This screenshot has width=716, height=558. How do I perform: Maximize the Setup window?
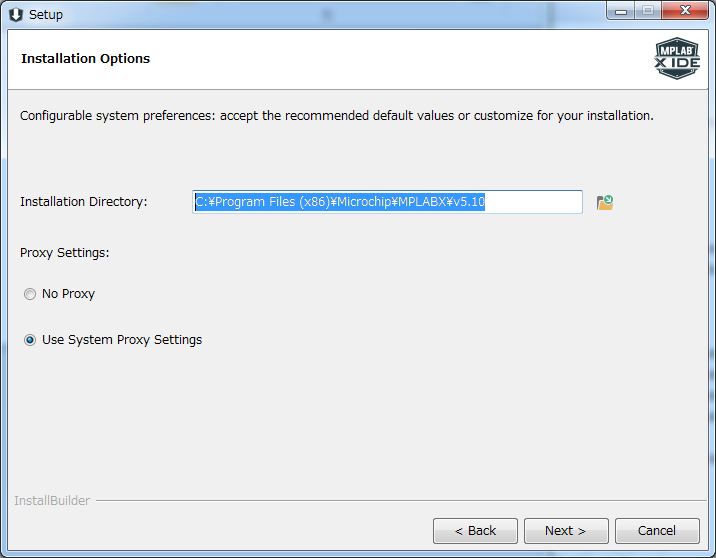click(648, 11)
